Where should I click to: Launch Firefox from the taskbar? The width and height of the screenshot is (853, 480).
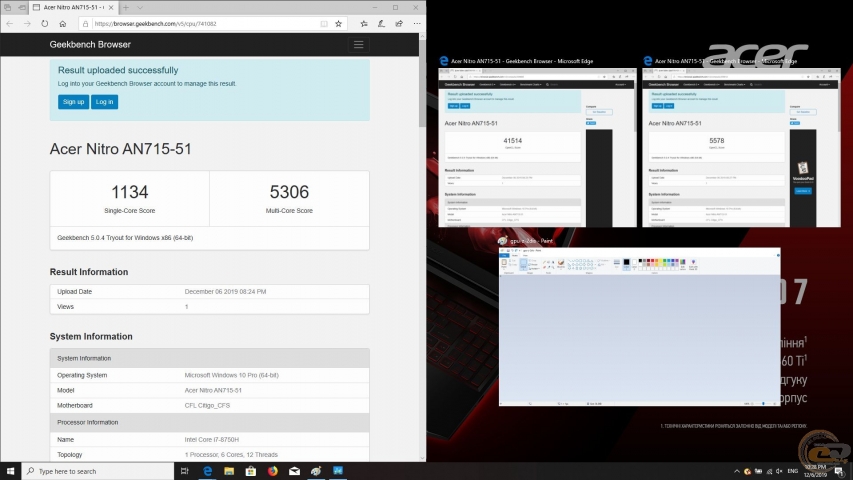pyautogui.click(x=273, y=471)
